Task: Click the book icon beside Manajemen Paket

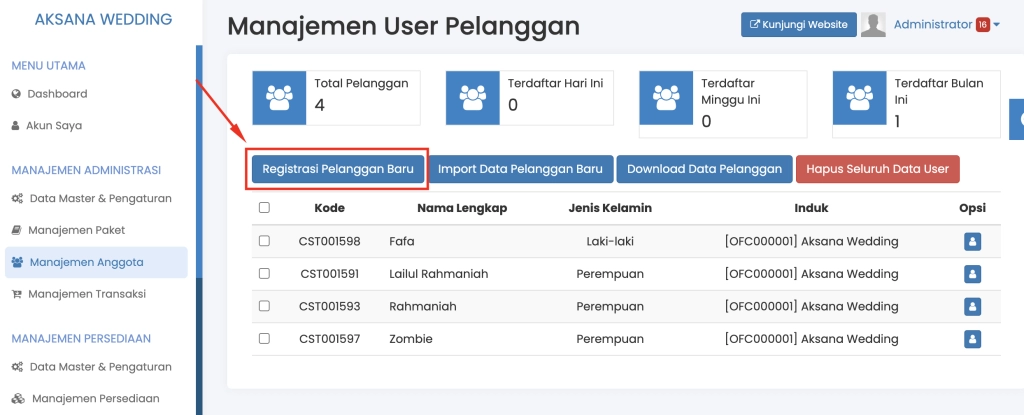Action: click(17, 230)
